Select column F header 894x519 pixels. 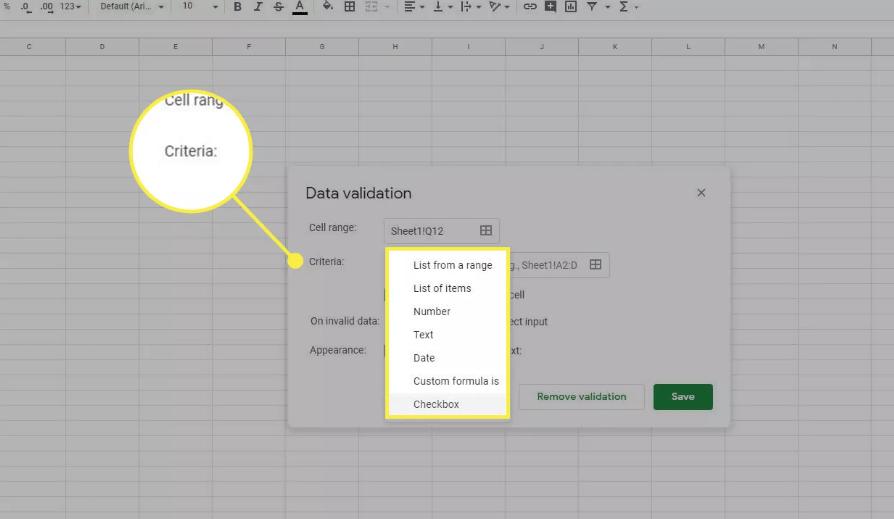249,47
